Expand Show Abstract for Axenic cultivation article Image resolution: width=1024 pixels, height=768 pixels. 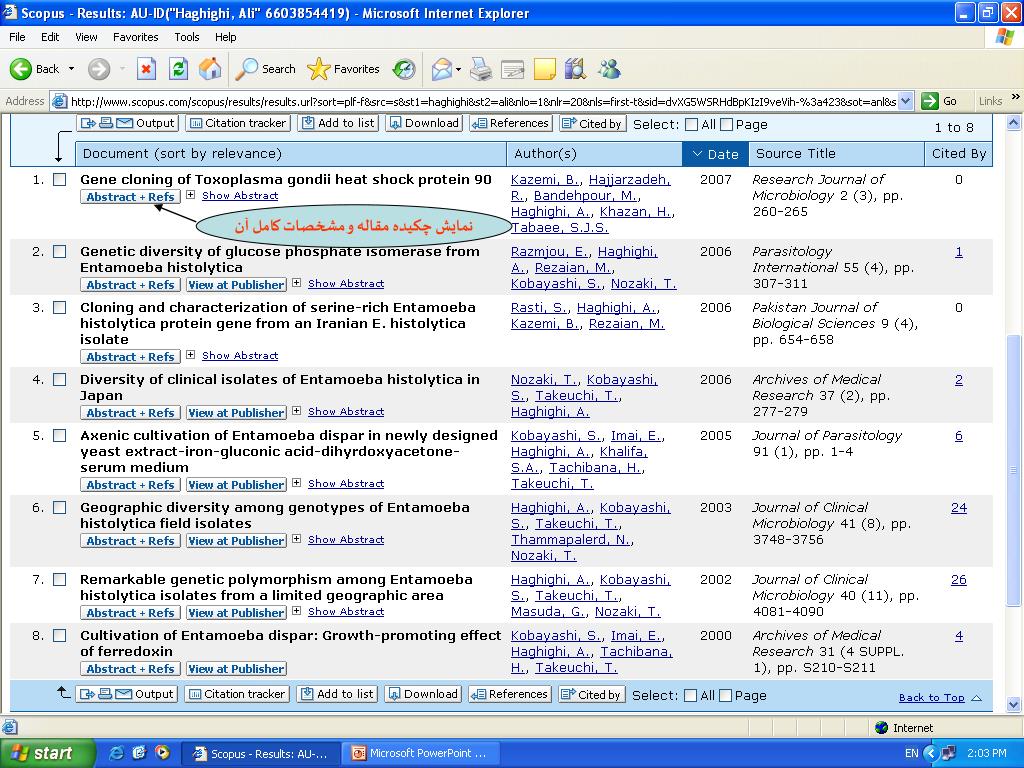point(345,483)
